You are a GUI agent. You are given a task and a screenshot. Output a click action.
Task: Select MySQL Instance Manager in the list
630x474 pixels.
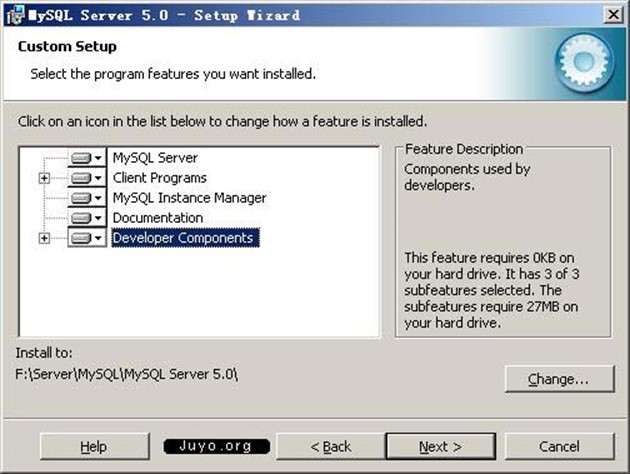pos(189,198)
